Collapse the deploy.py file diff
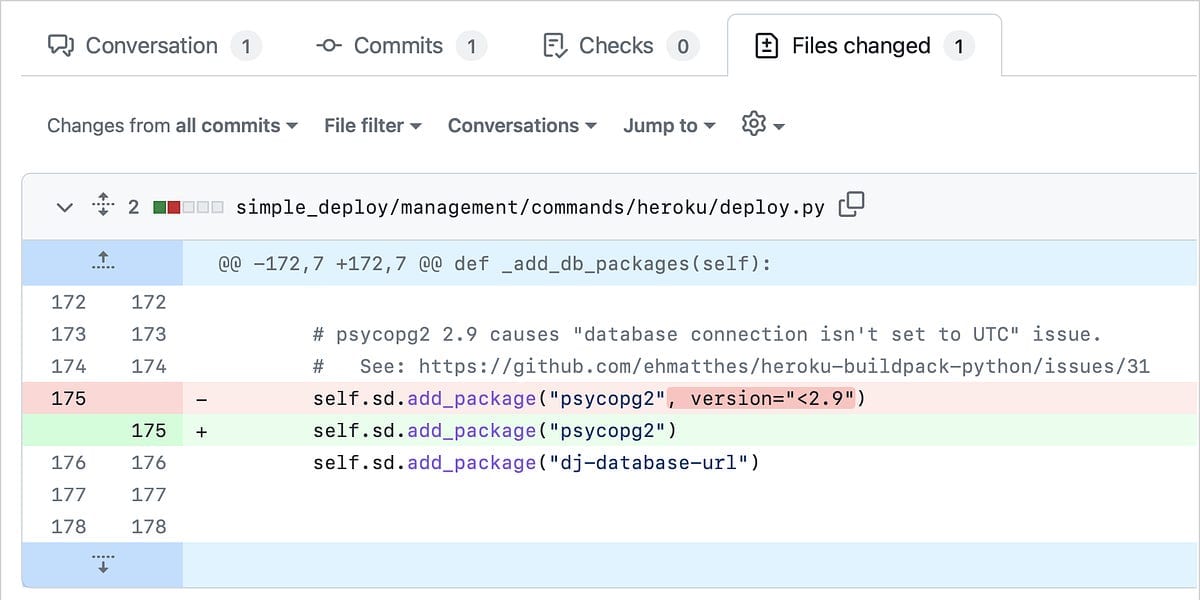Screen dimensions: 1200x600 [65, 208]
